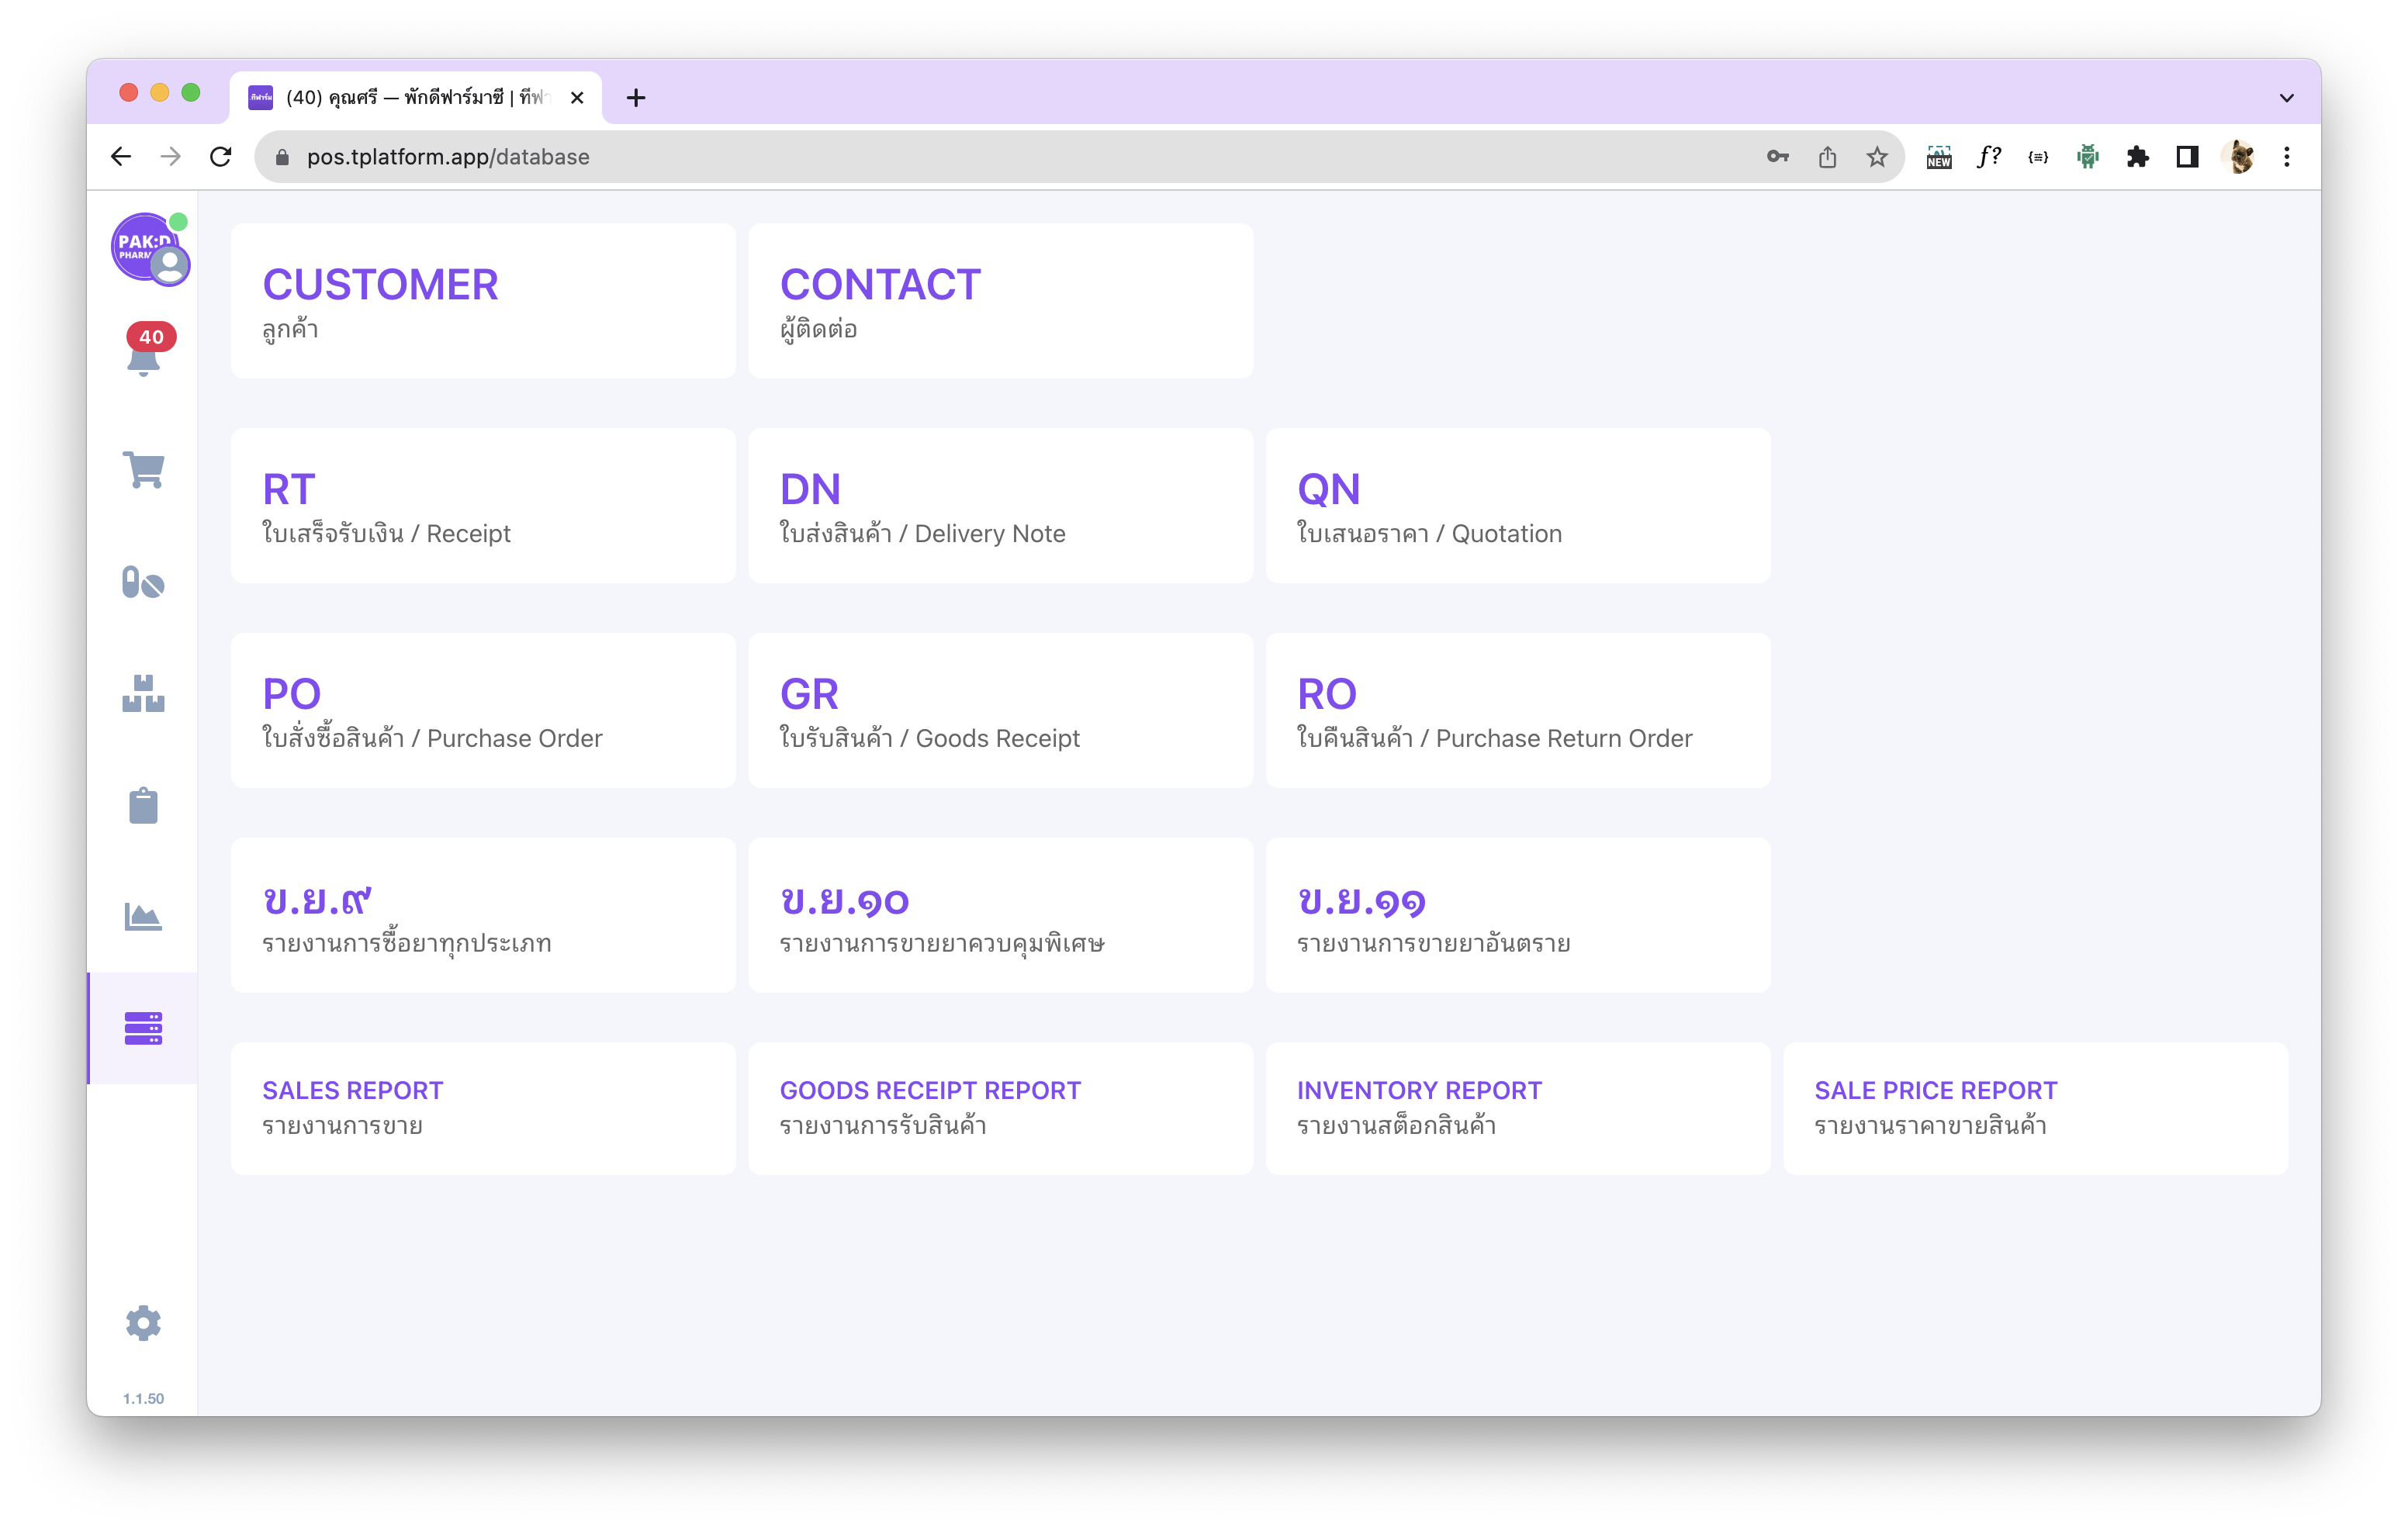2408x1531 pixels.
Task: Open the shopping cart sidebar icon
Action: pos(144,469)
